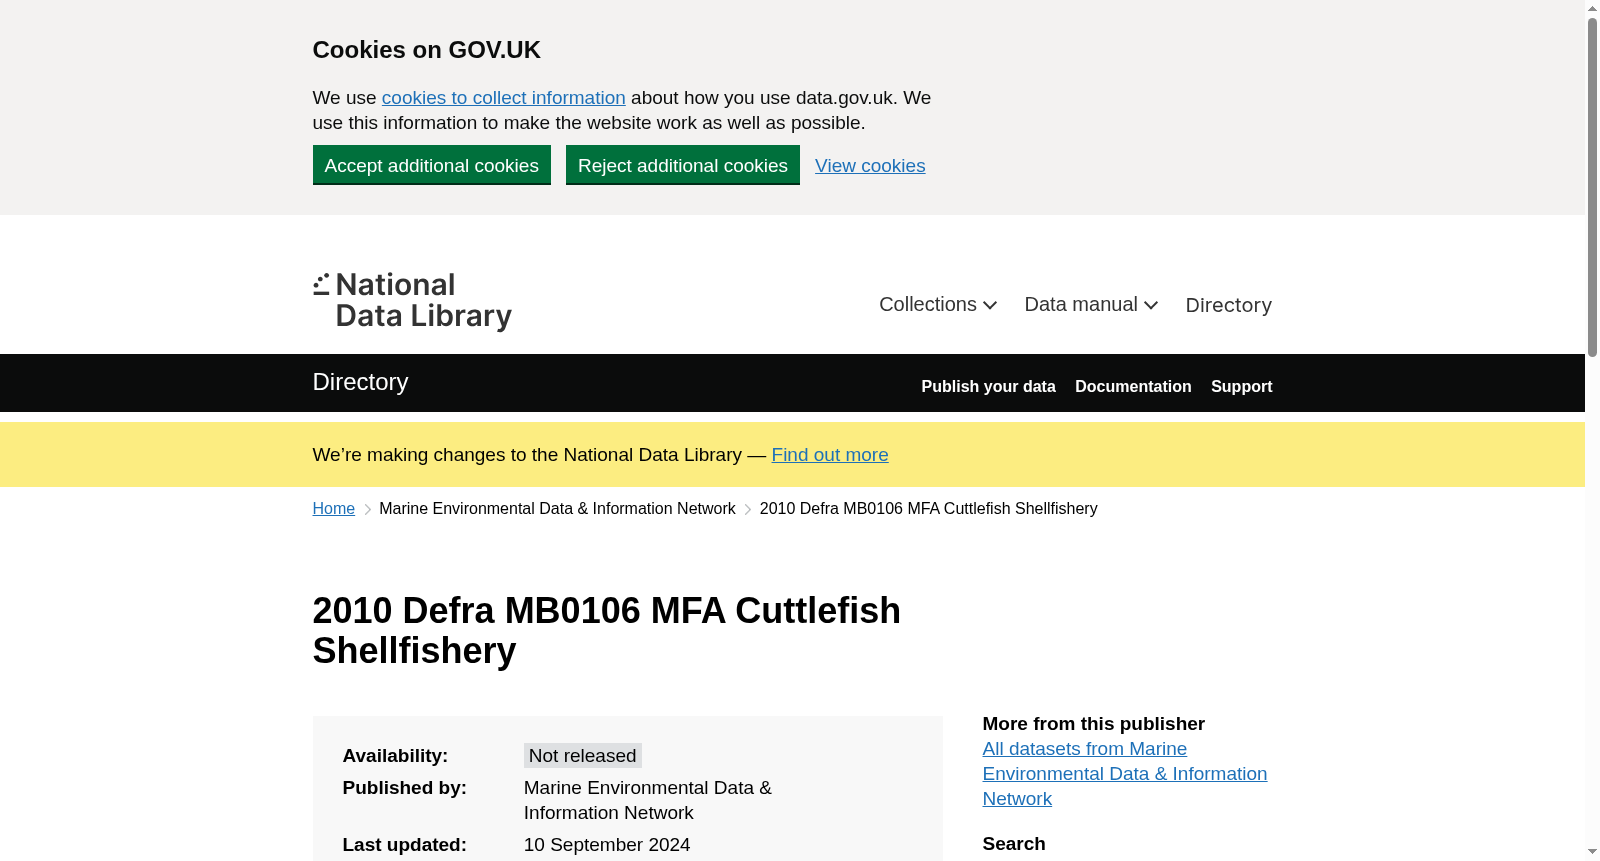
Task: Open the Support page
Action: [x=1241, y=387]
